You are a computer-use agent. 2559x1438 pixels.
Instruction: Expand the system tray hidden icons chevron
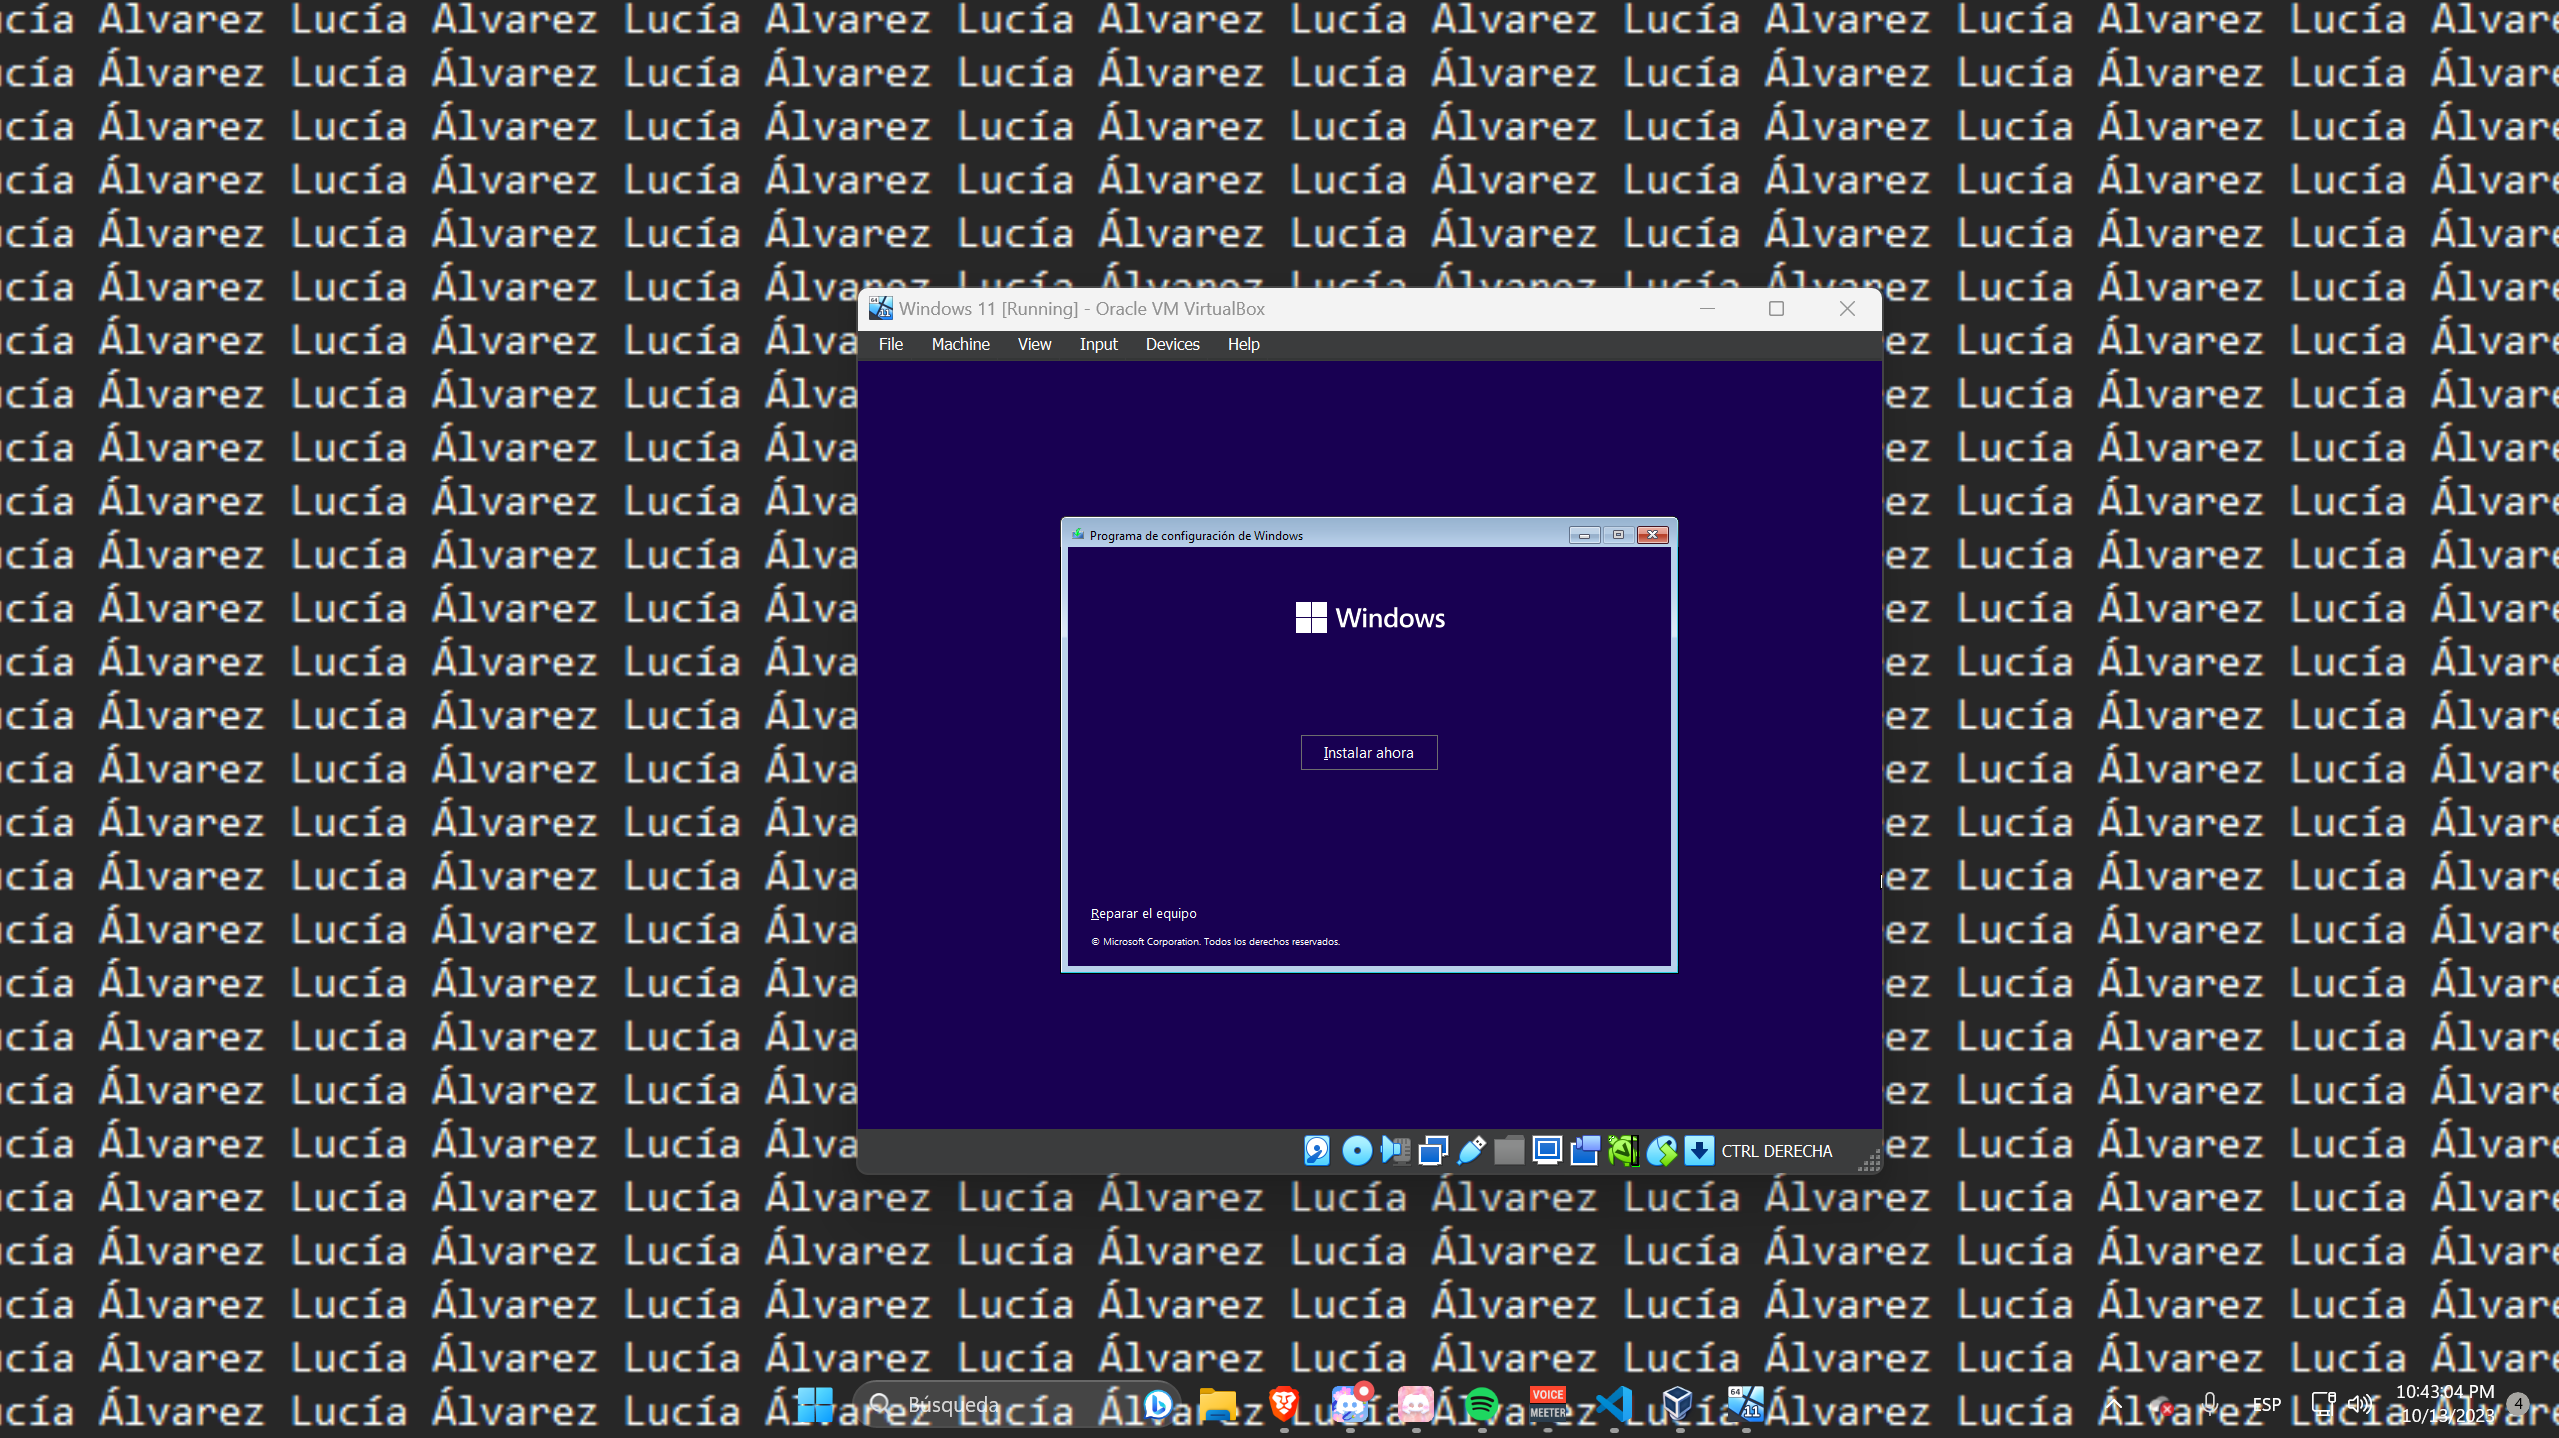[2113, 1404]
